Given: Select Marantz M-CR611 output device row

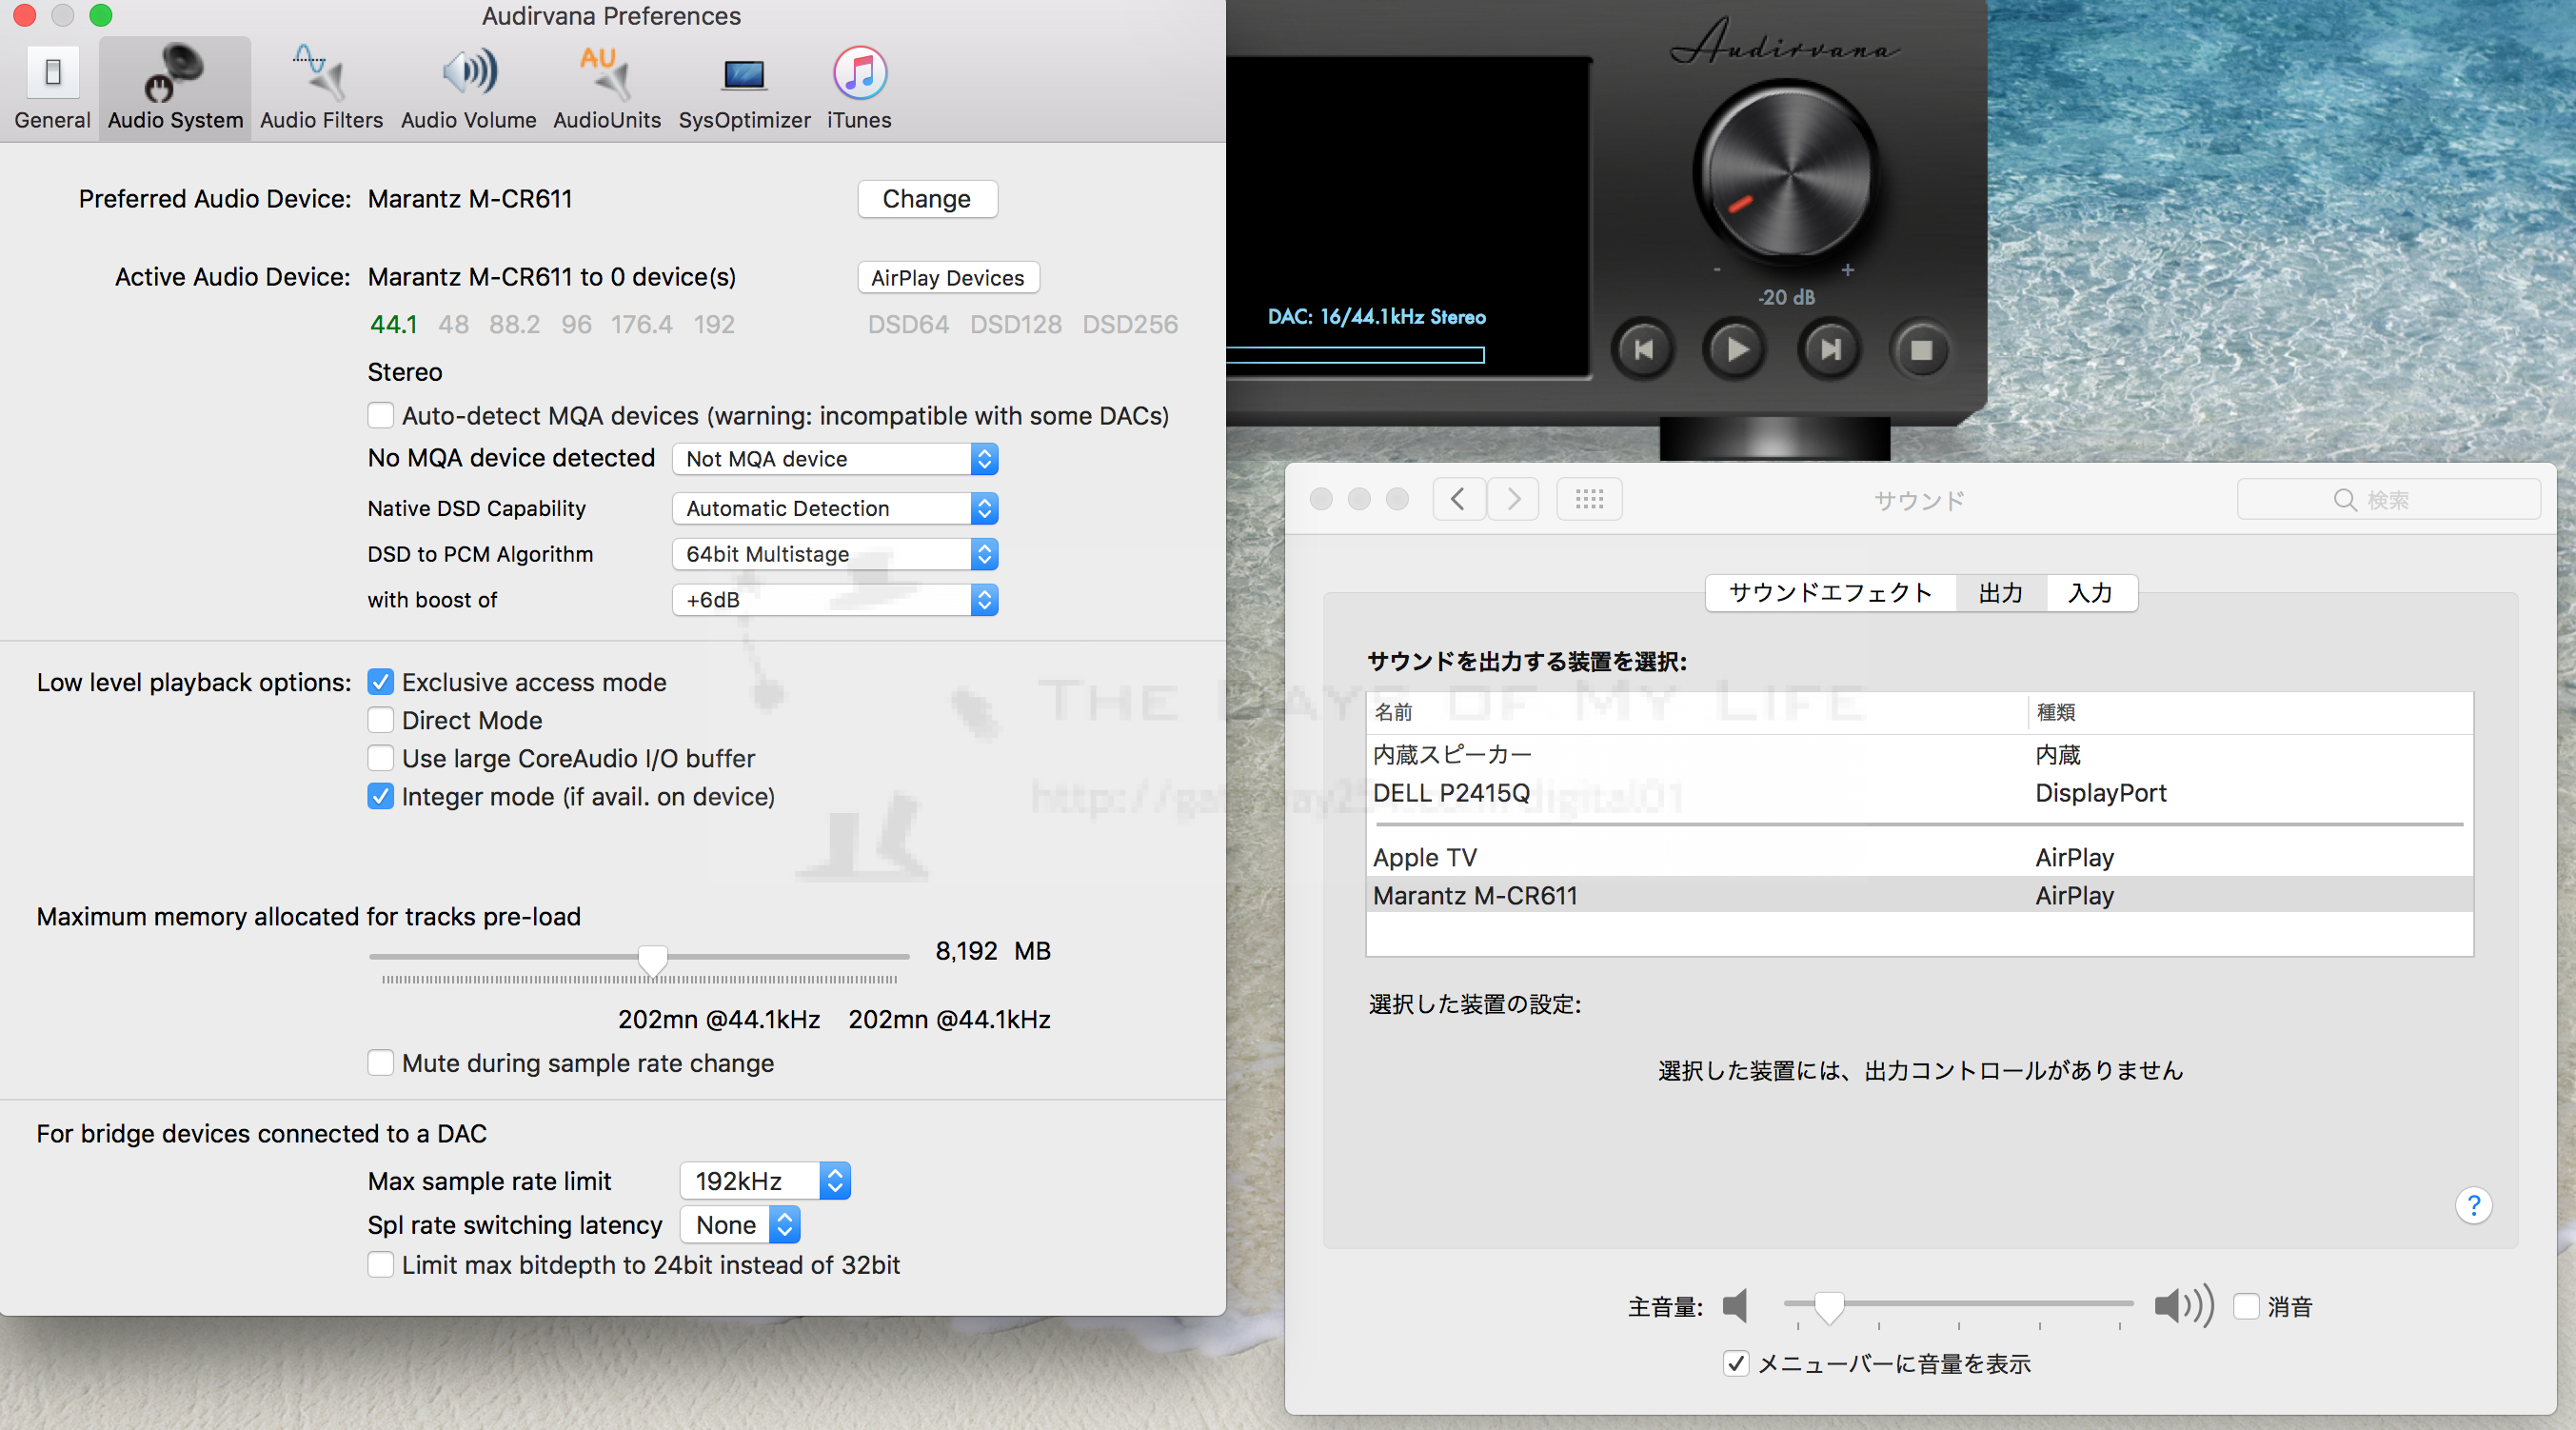Looking at the screenshot, I should (x=1919, y=895).
